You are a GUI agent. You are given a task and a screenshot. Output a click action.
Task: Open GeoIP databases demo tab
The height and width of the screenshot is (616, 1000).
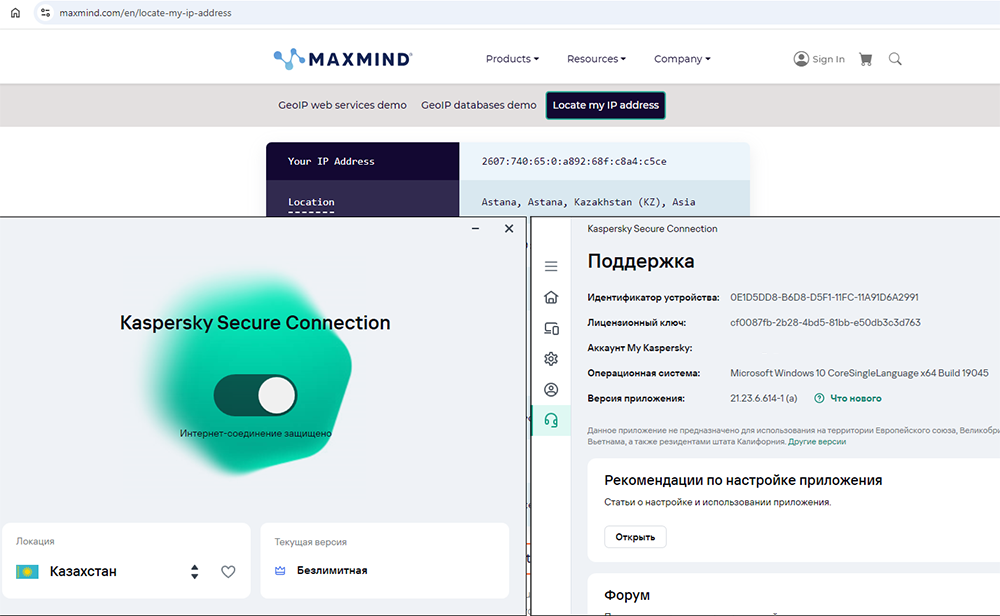point(478,105)
